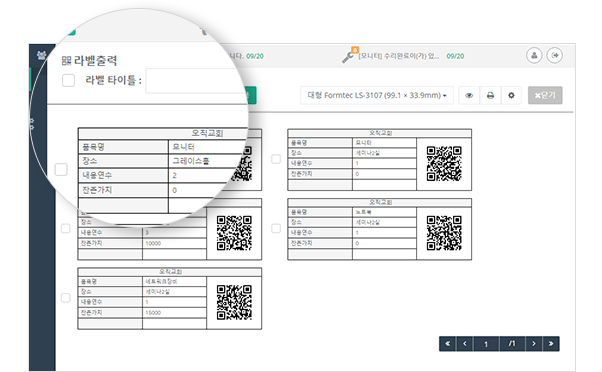Click the 노트북 item name cell
Viewport: 602px width, 372px height.
click(384, 212)
